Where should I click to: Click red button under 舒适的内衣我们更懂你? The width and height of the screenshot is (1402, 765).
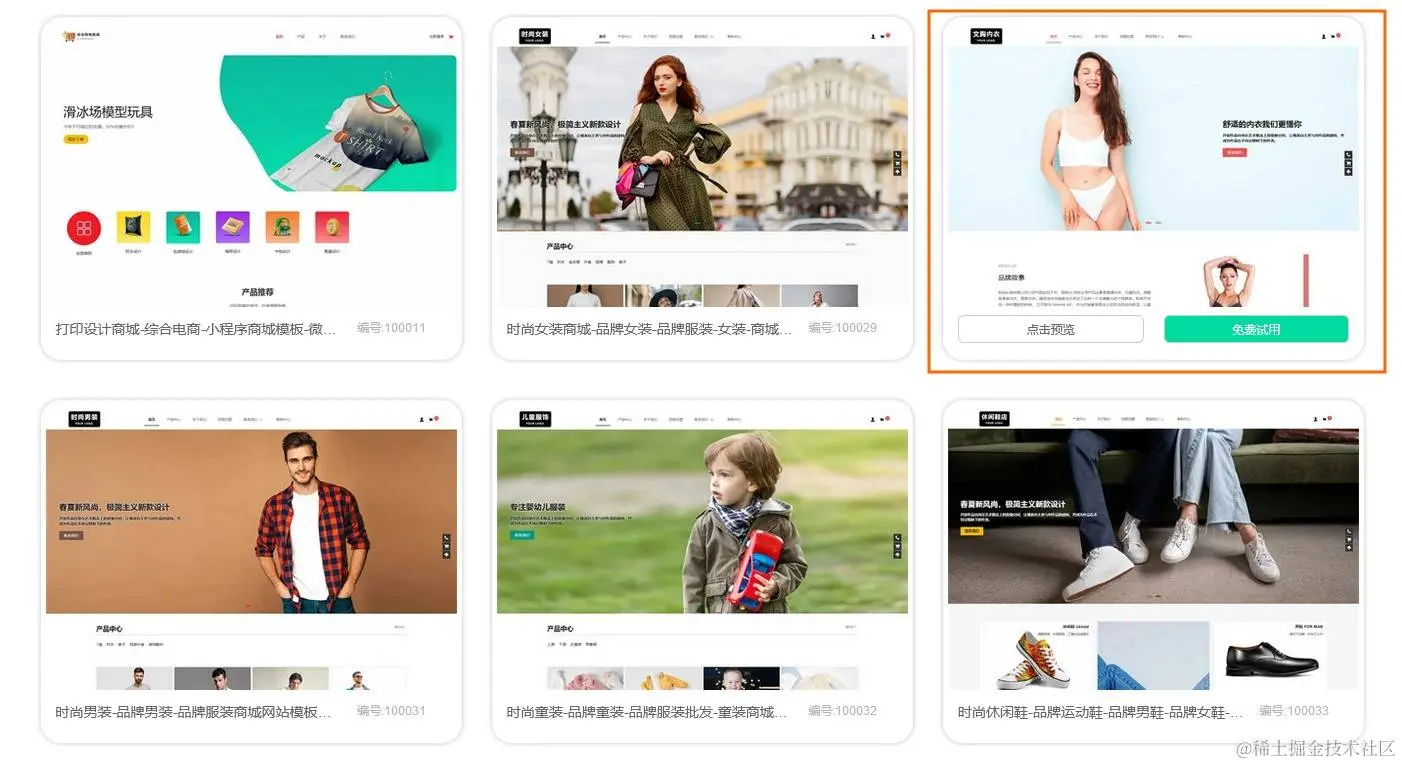click(1234, 153)
